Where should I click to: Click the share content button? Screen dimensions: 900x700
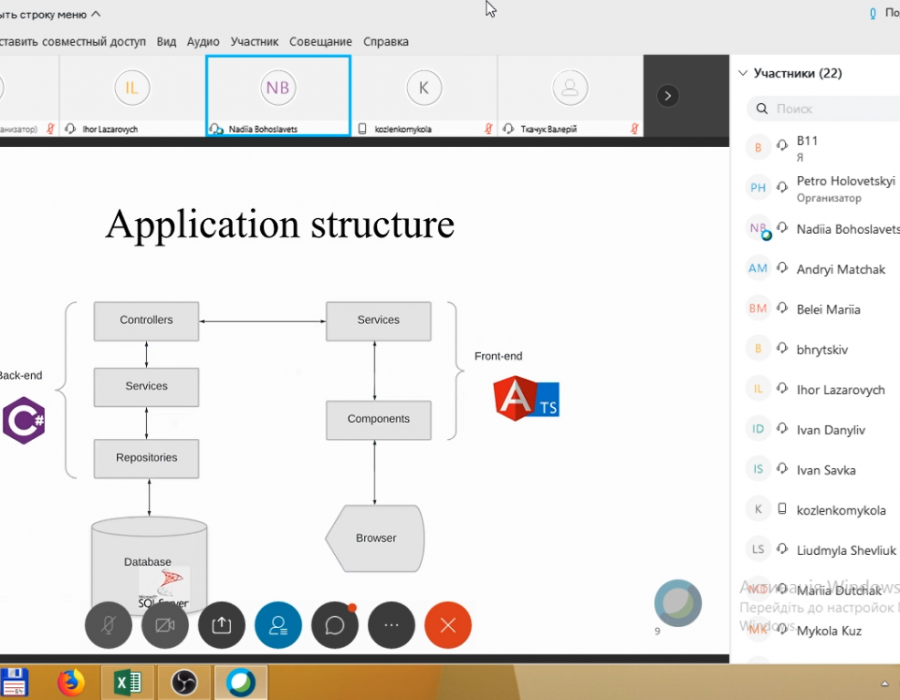tap(222, 626)
